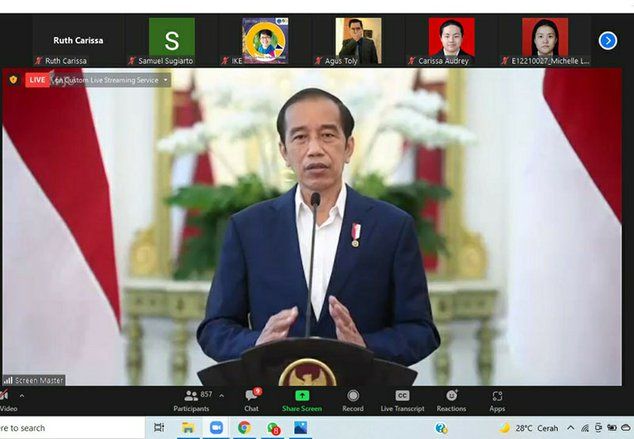The image size is (634, 439).
Task: Enable Live Transcript captions
Action: point(402,400)
